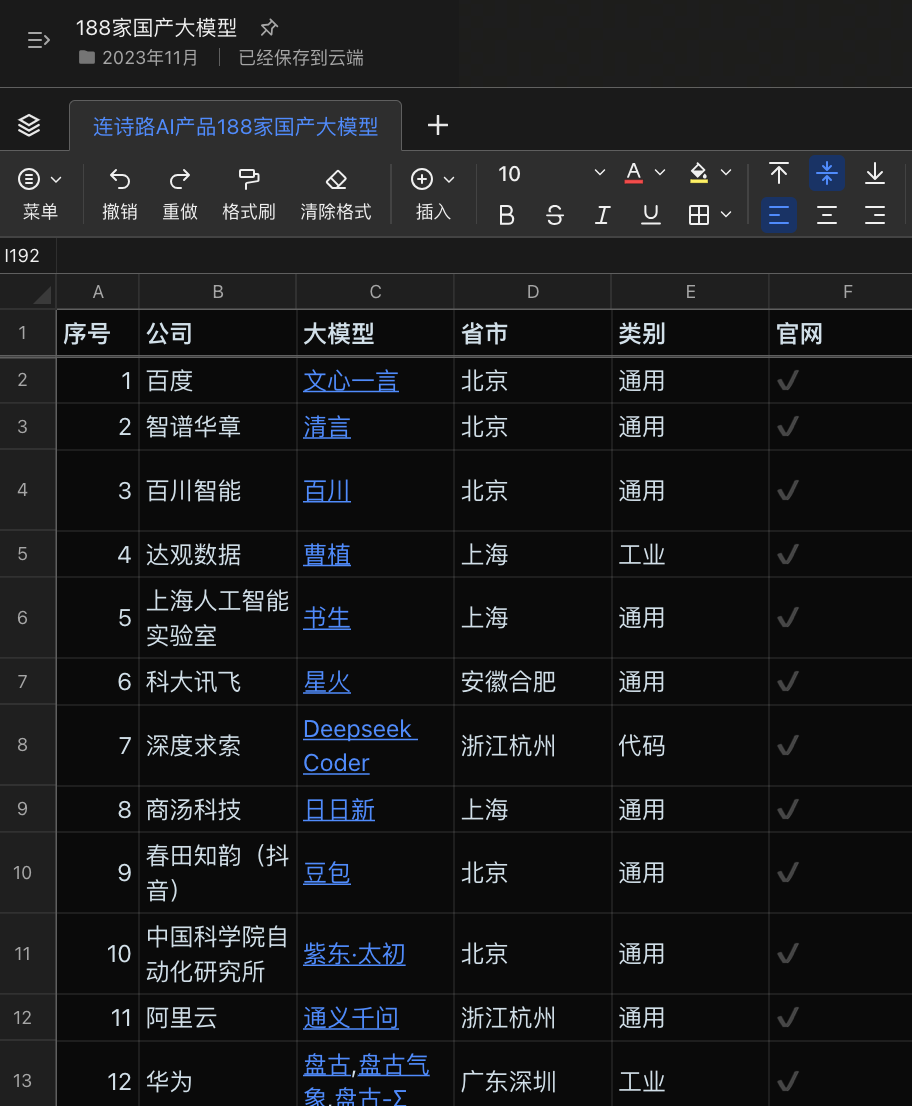Open the 2023年11月 folder location

click(x=139, y=58)
